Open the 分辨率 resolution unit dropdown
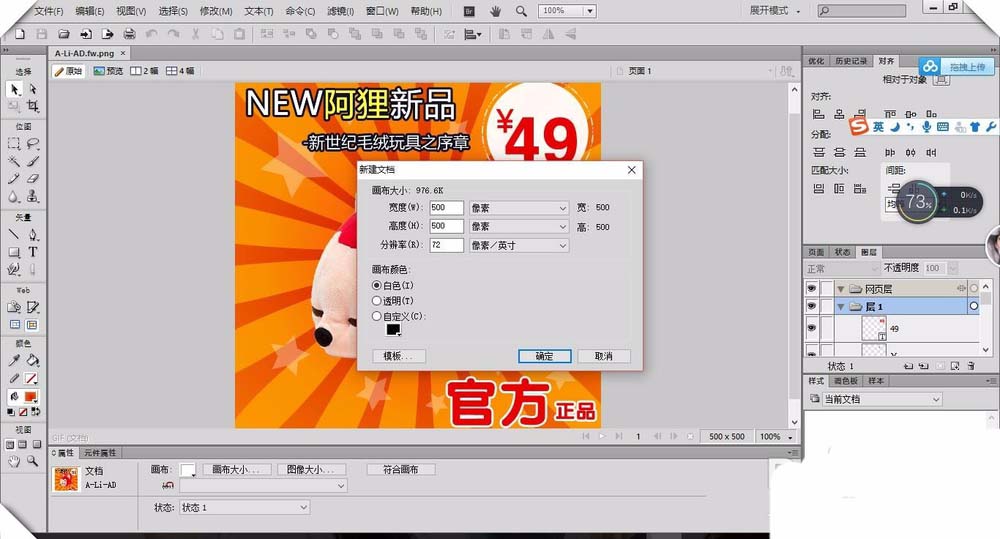This screenshot has height=539, width=1000. pyautogui.click(x=518, y=245)
